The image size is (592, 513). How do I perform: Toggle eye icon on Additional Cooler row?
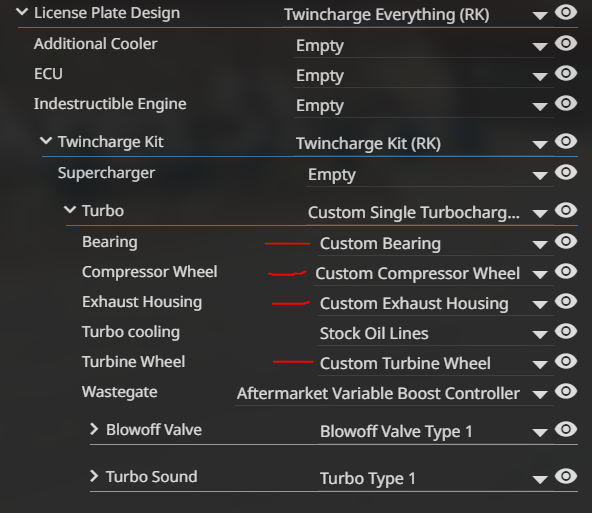coord(566,43)
